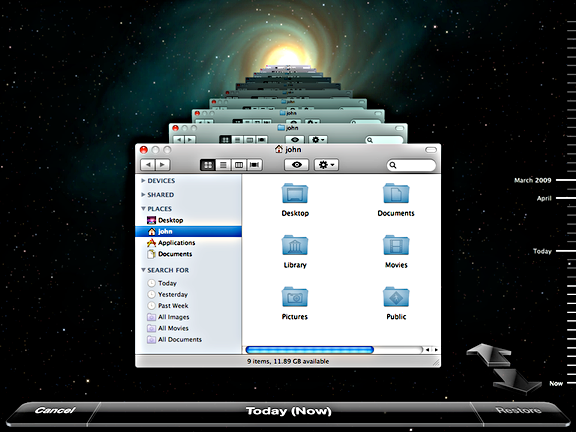The image size is (576, 432).
Task: Expand the SHARED sidebar section
Action: coord(143,195)
